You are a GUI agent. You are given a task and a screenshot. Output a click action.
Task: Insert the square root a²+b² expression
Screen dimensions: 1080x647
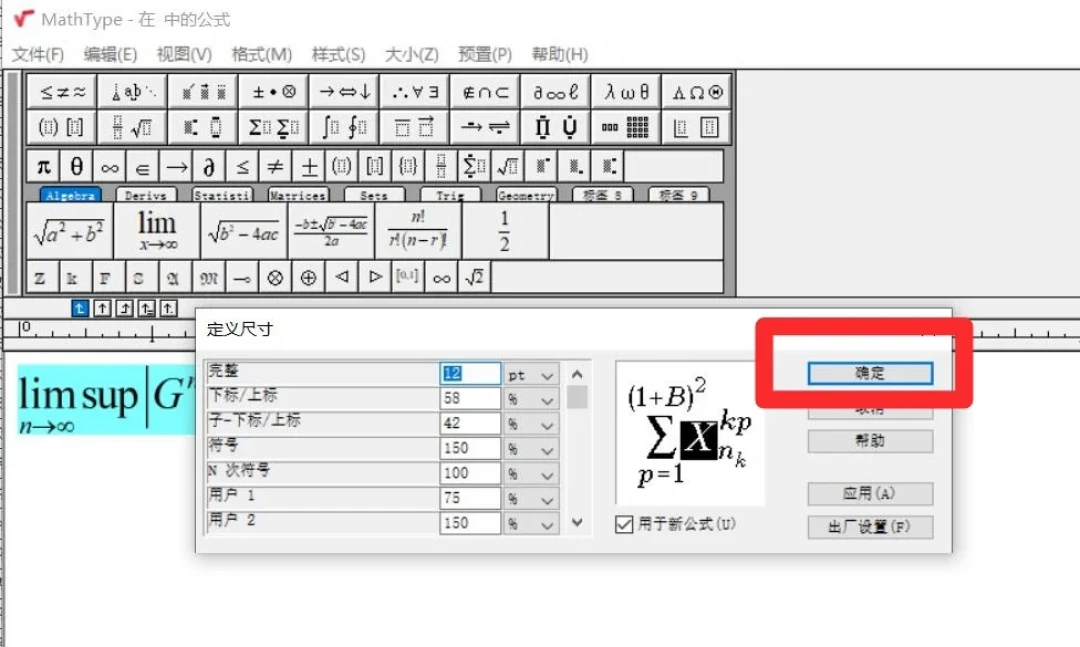click(70, 231)
